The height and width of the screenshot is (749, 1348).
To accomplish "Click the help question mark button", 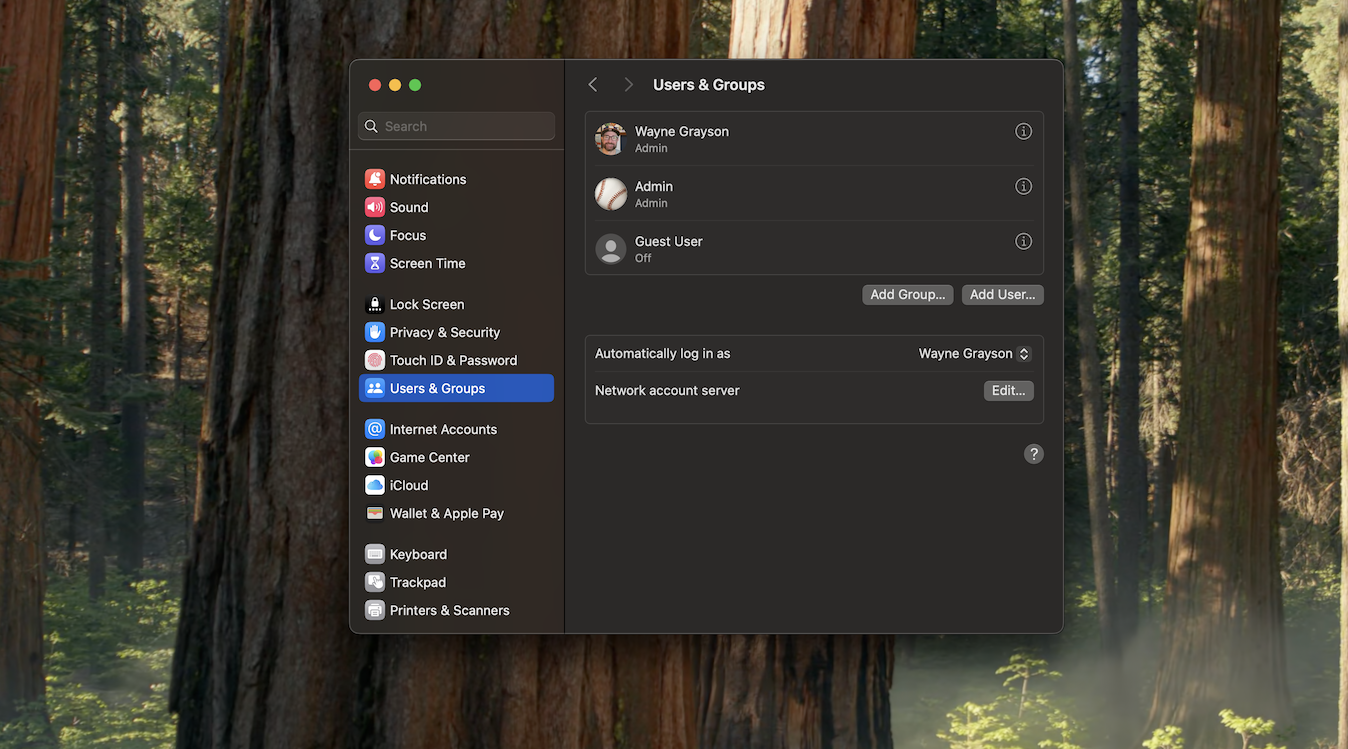I will tap(1033, 454).
